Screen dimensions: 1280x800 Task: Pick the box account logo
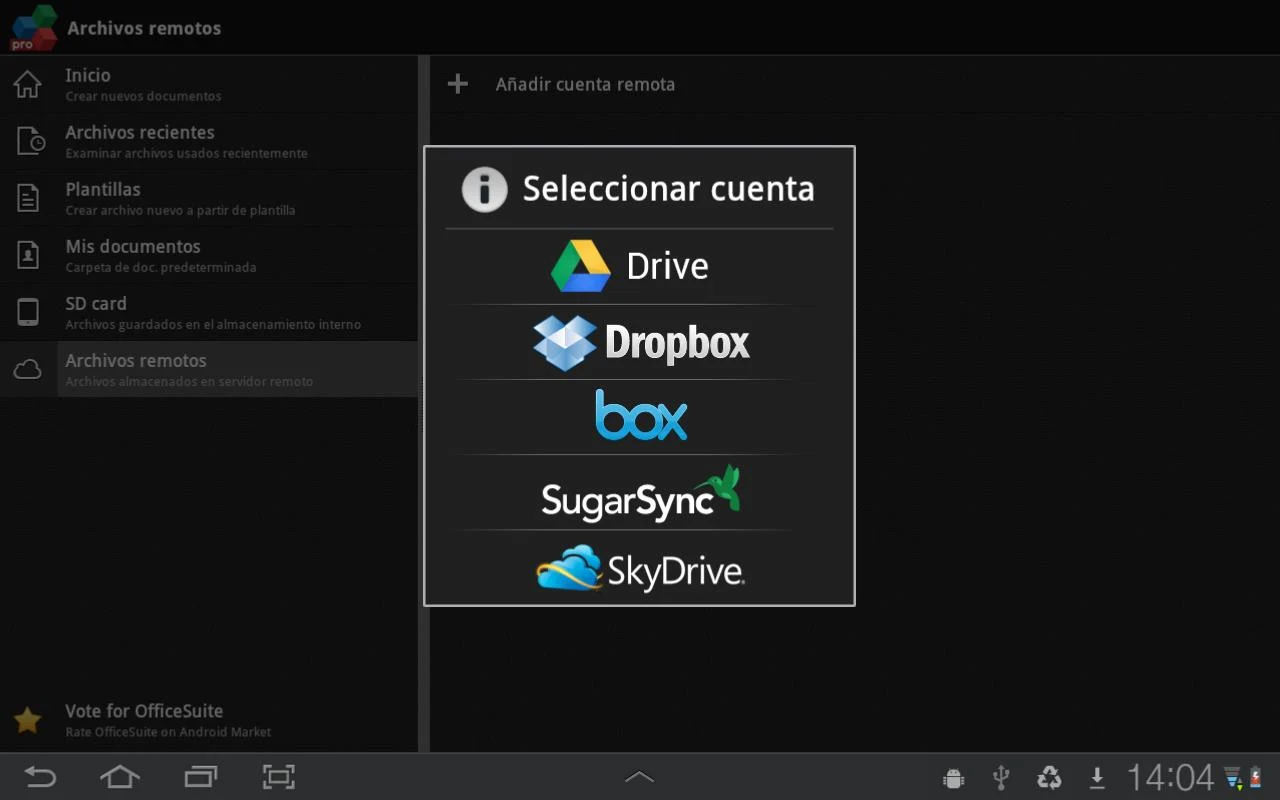coord(641,416)
